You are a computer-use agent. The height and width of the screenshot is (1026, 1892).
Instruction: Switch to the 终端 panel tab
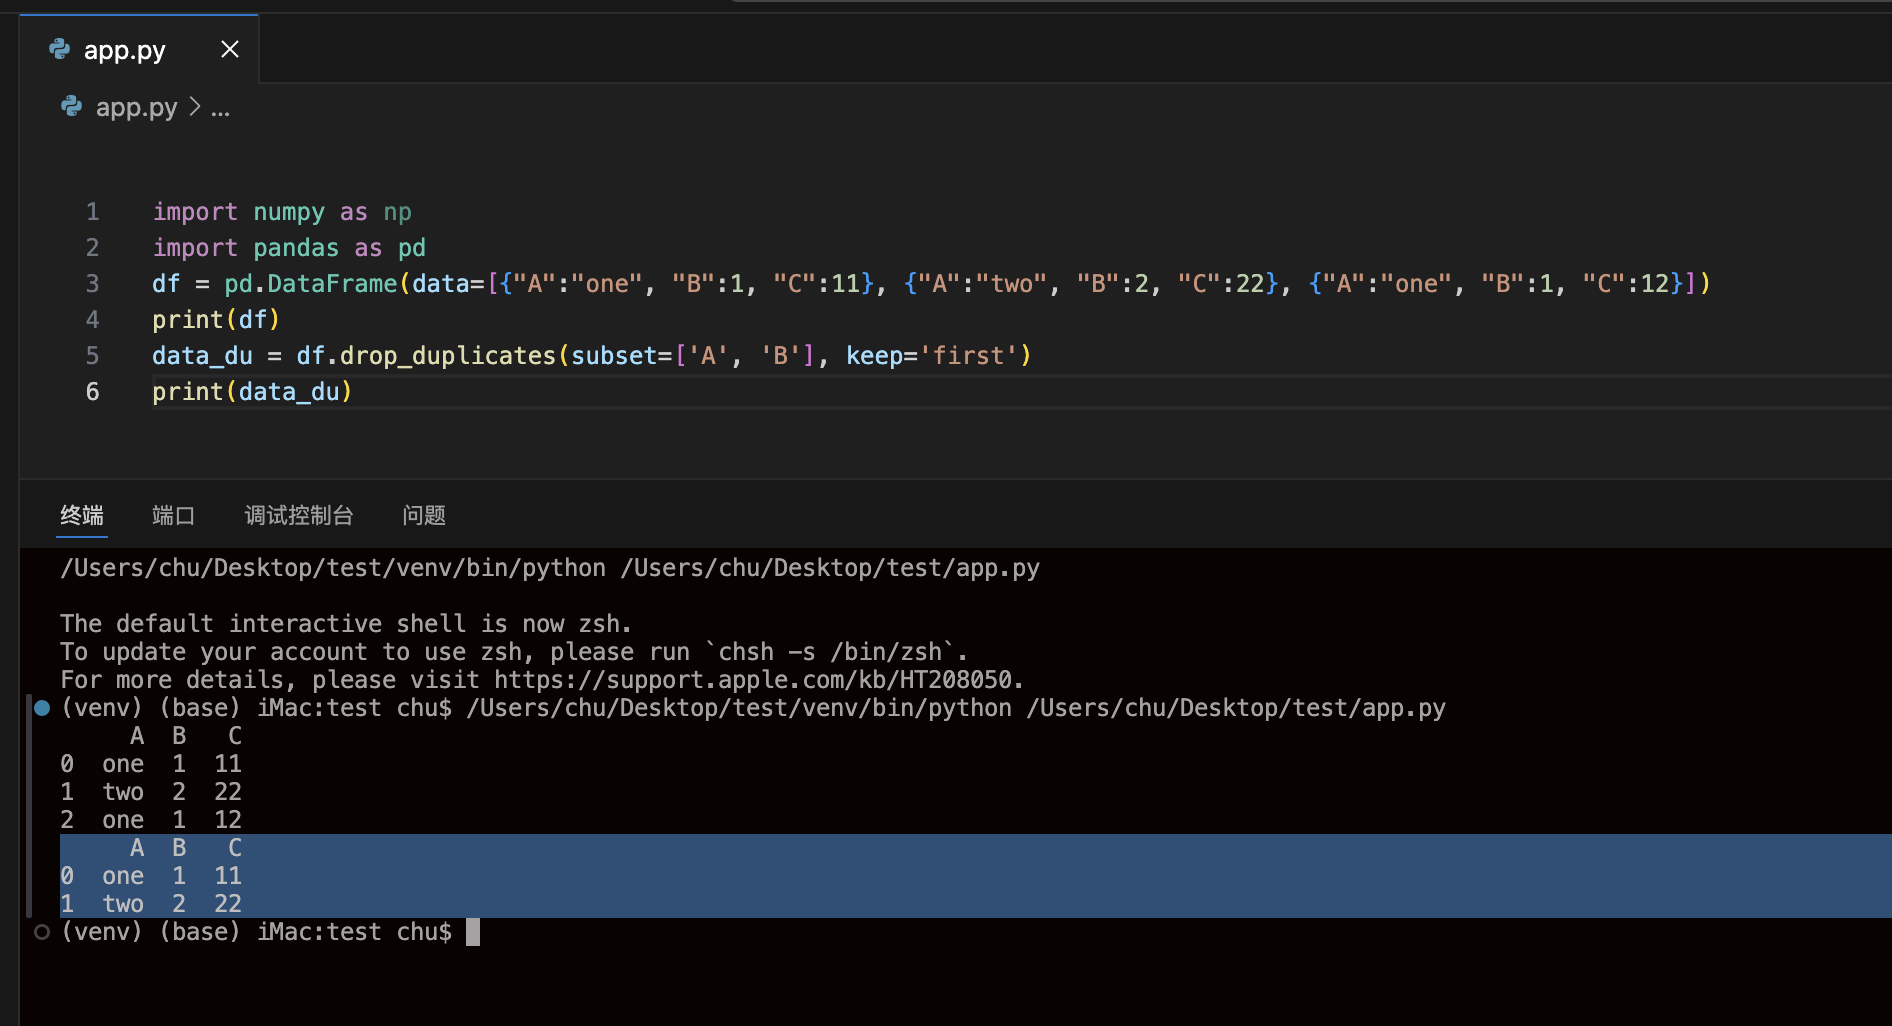82,515
